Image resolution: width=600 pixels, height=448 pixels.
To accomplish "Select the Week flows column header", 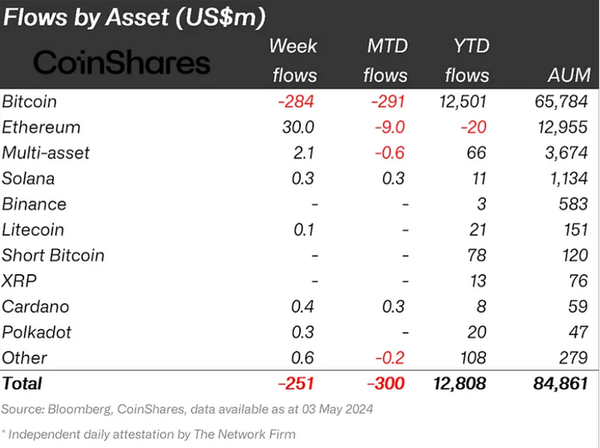I will [293, 60].
